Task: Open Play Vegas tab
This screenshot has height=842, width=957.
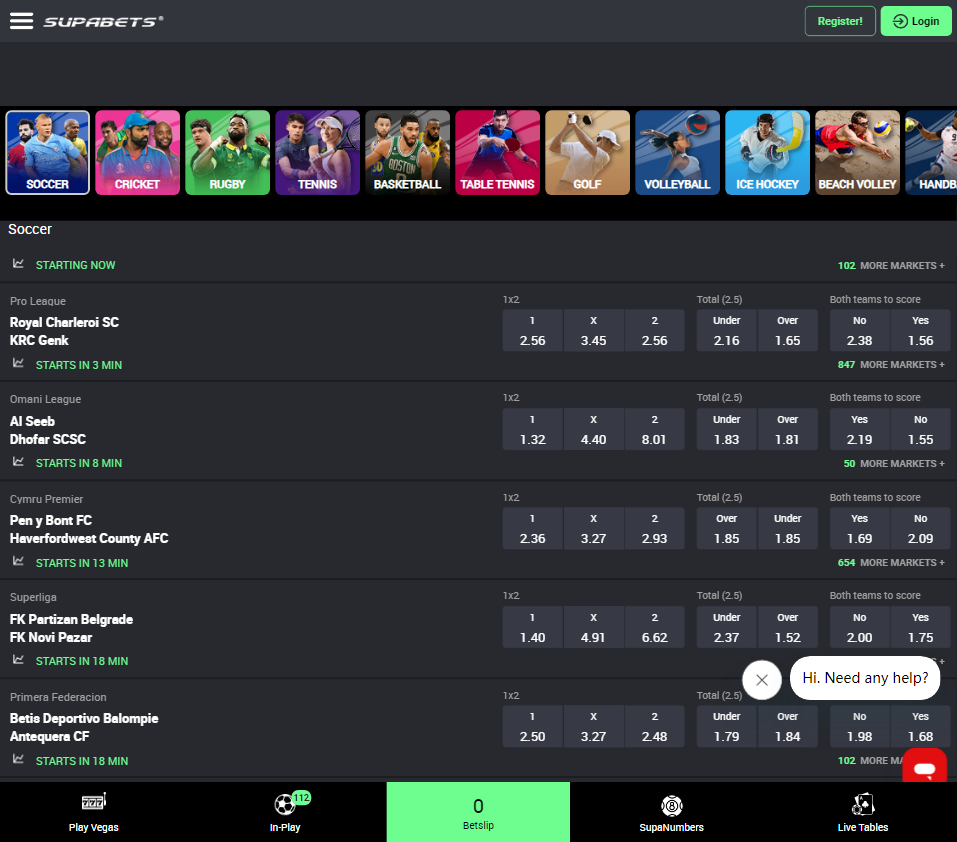Action: click(93, 812)
